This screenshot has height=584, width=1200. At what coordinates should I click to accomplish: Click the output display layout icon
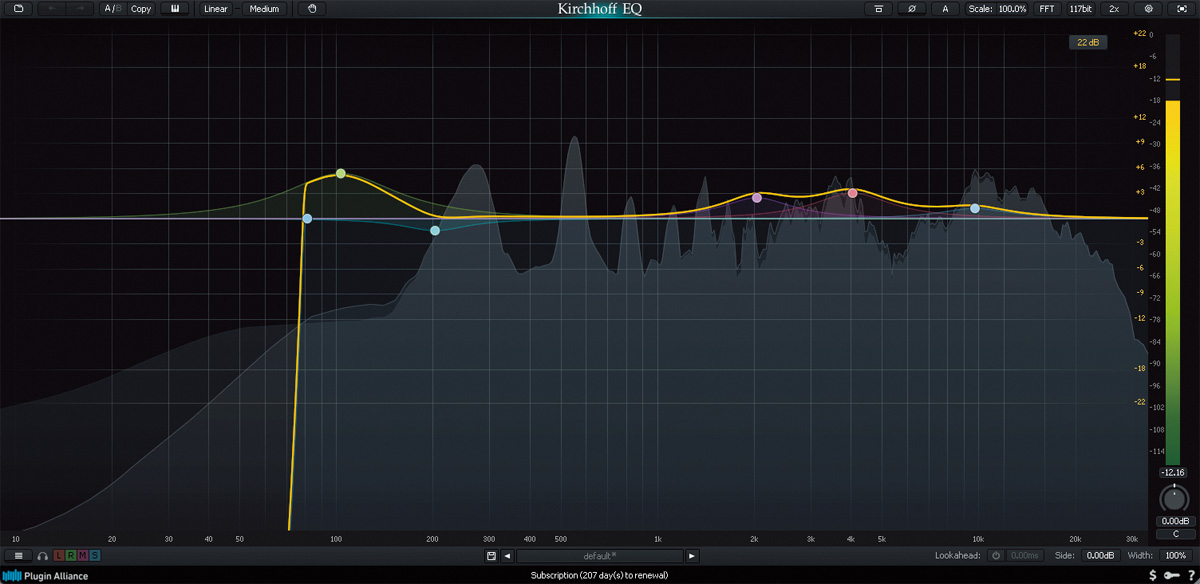(879, 9)
